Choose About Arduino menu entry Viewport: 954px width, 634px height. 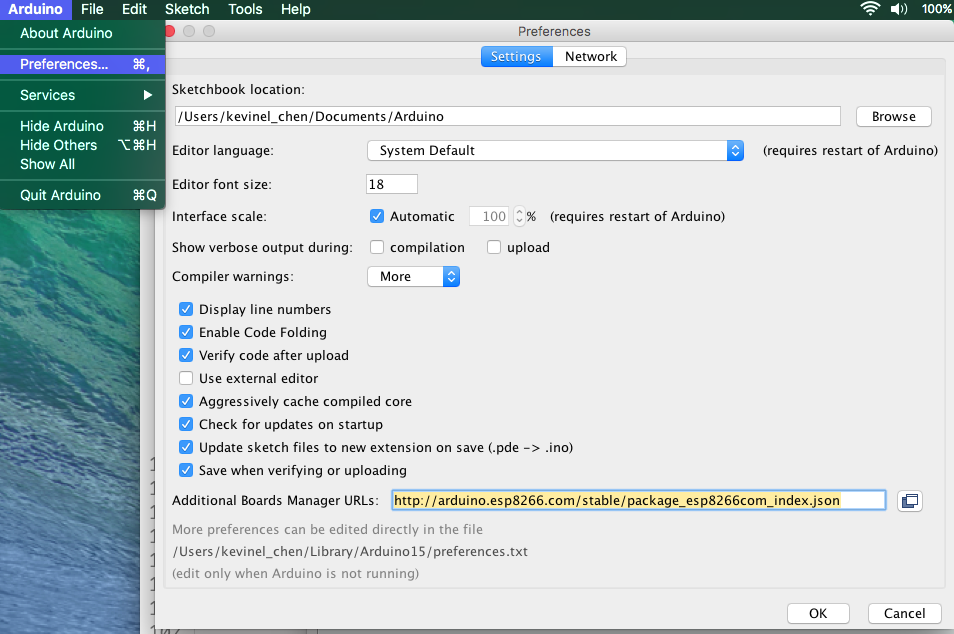(83, 33)
